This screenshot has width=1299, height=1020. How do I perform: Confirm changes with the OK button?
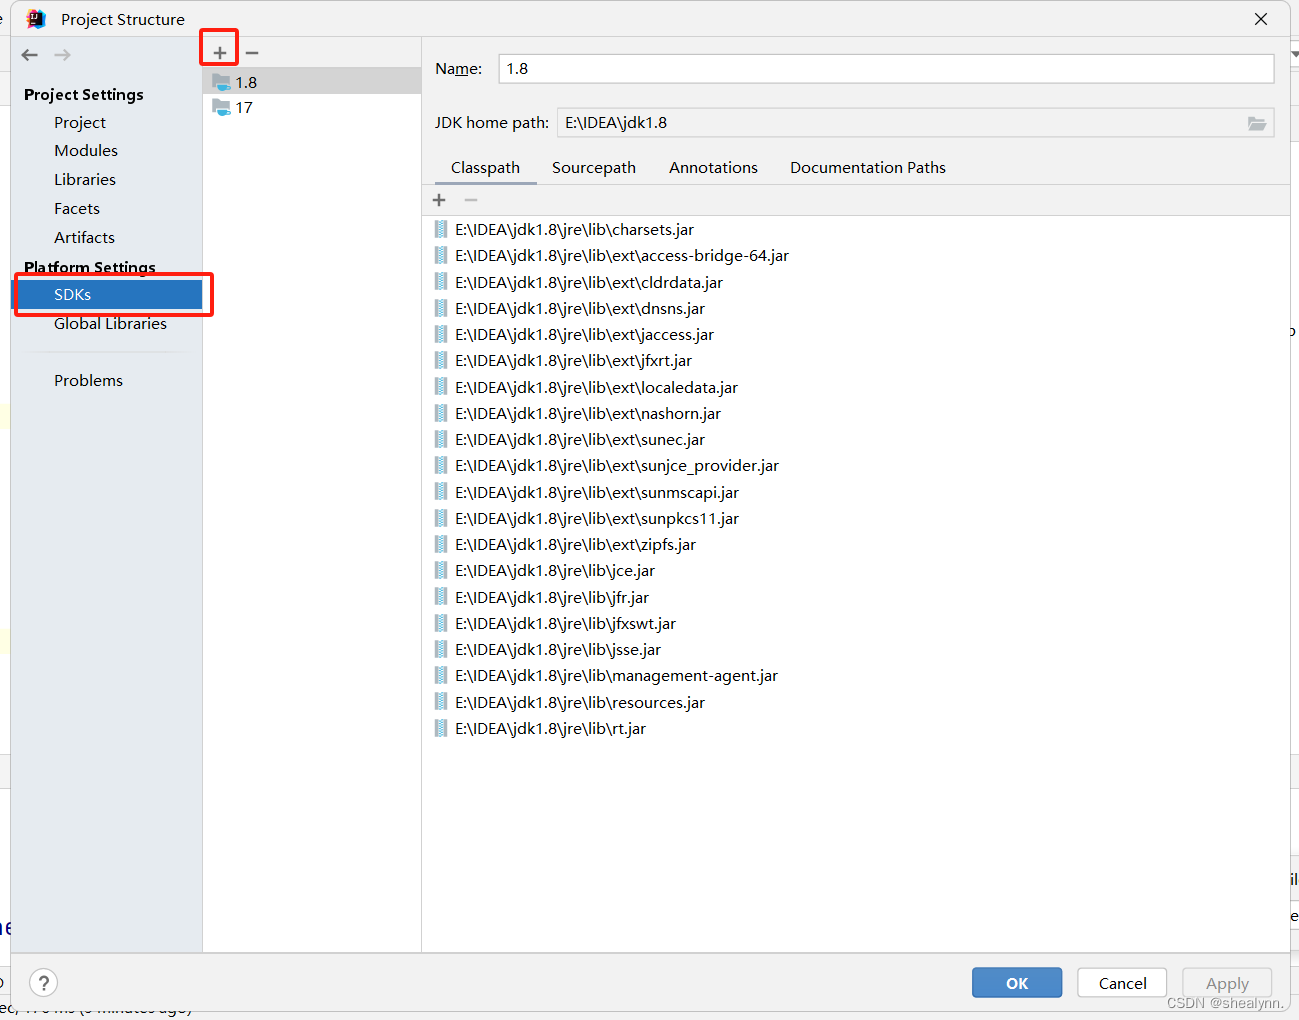[1016, 982]
